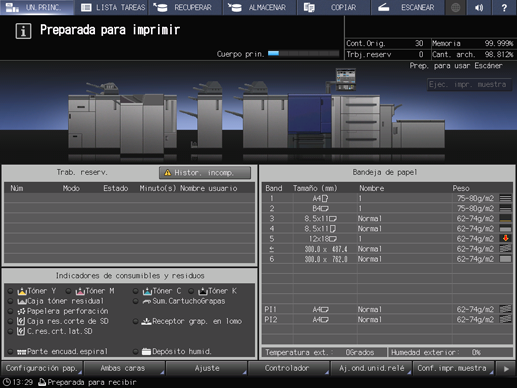Image resolution: width=517 pixels, height=388 pixels.
Task: Select the globe network icon
Action: click(x=455, y=7)
